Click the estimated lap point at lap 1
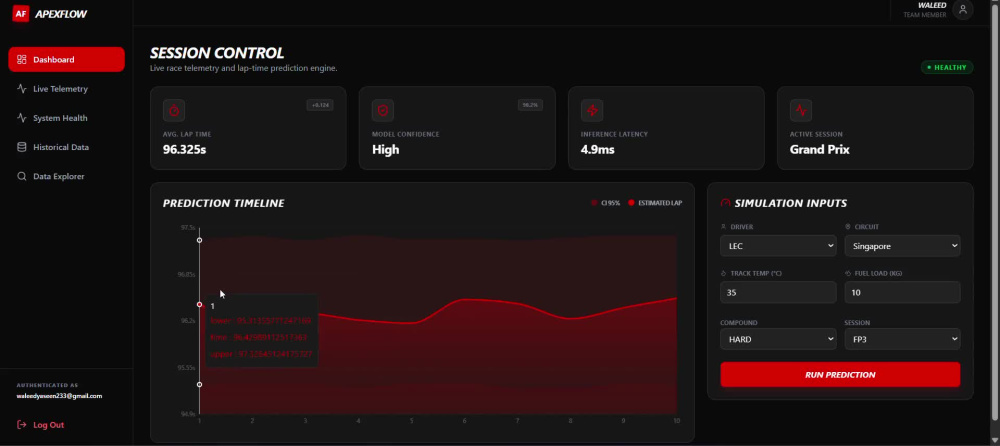Viewport: 1000px width, 446px height. (200, 304)
